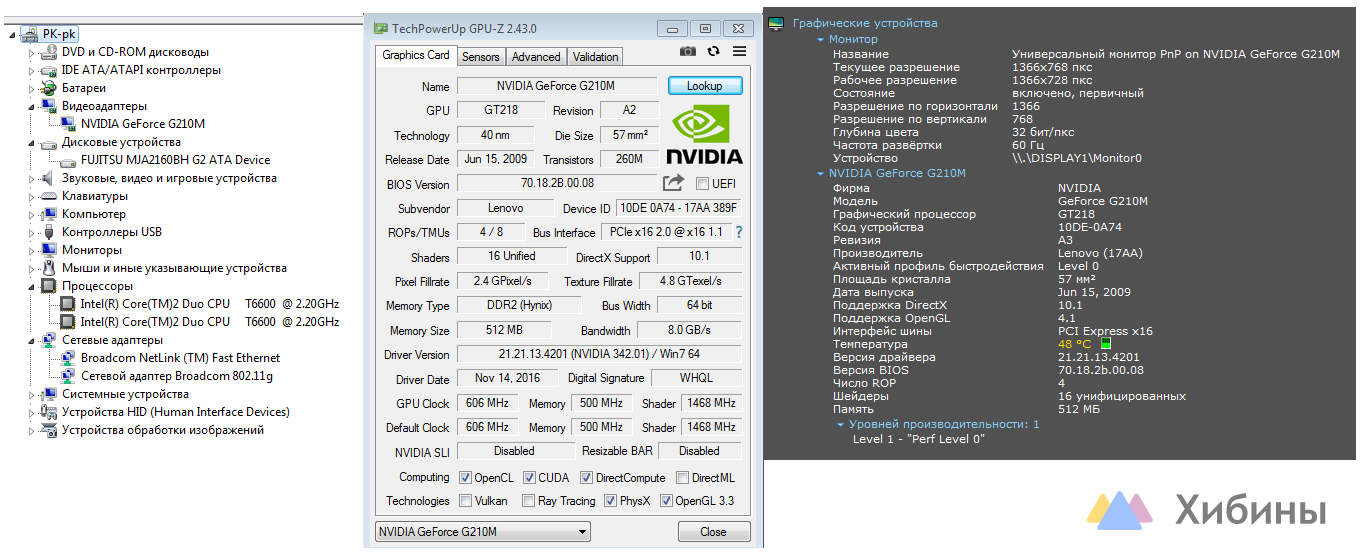
Task: Toggle the Ray Tracing checkbox
Action: 530,501
